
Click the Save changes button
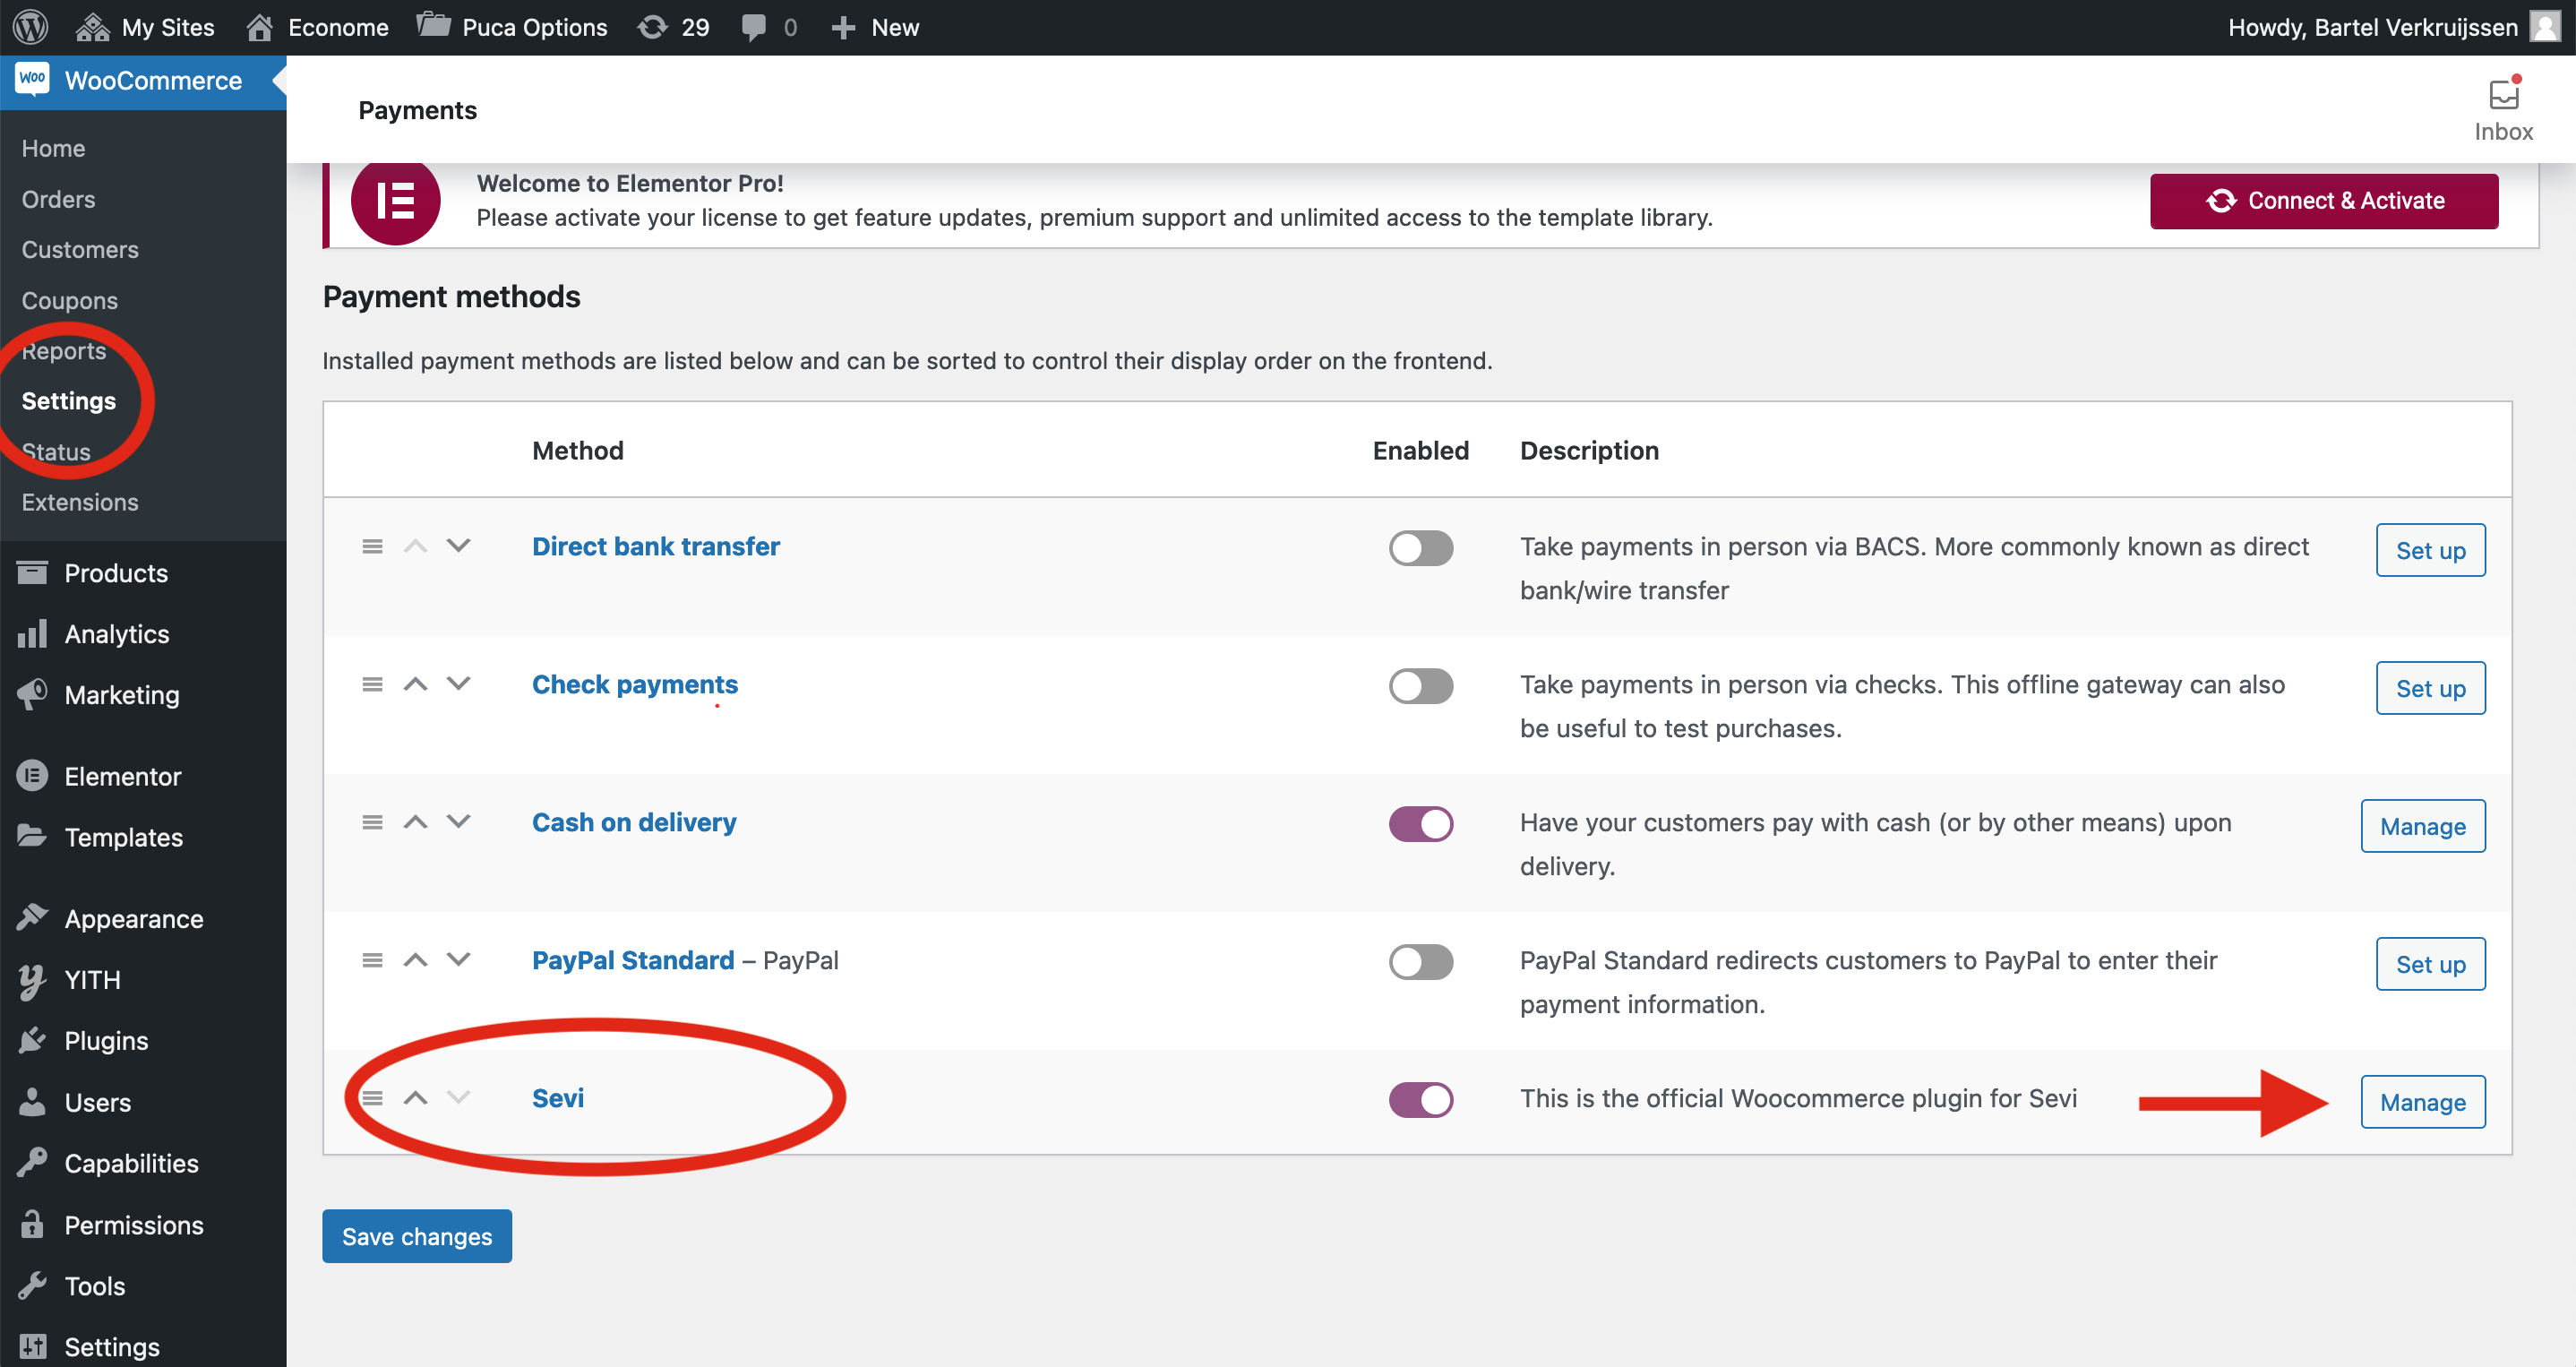pyautogui.click(x=417, y=1236)
